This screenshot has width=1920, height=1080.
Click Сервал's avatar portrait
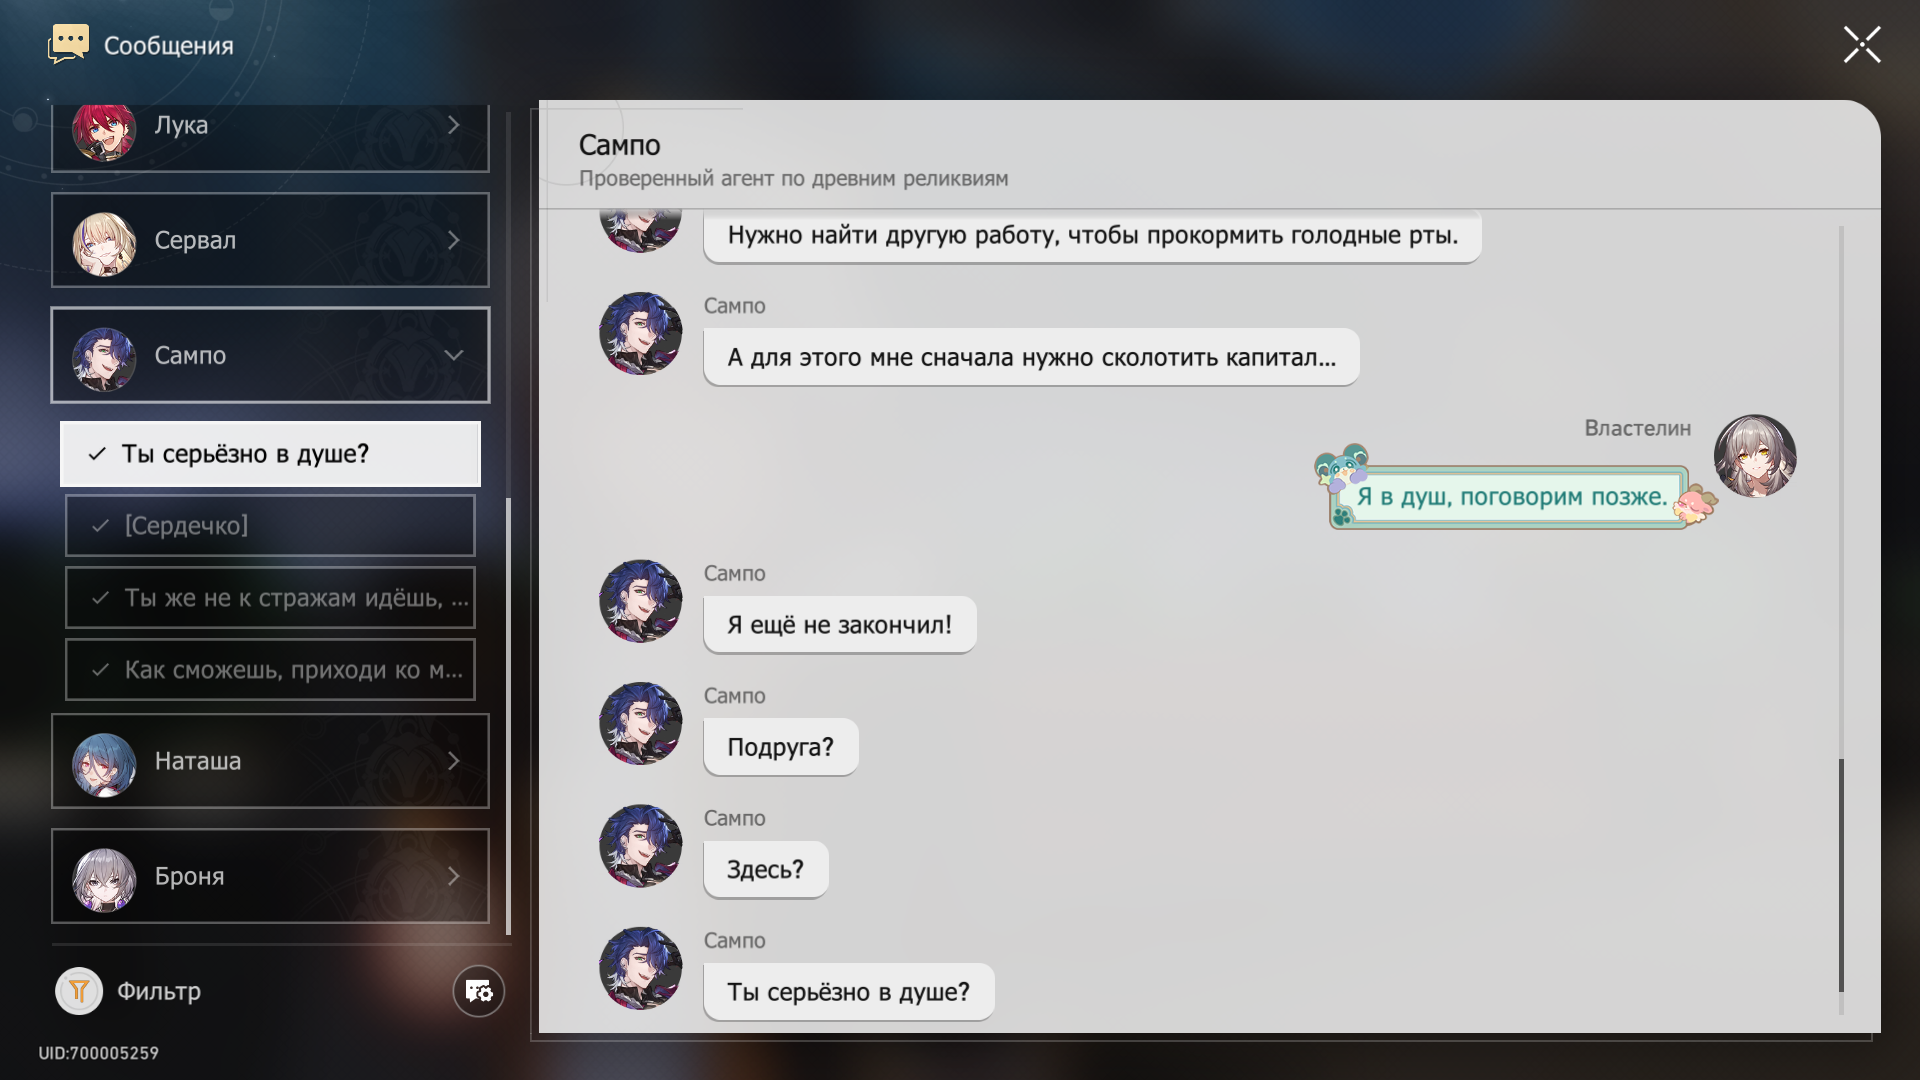[x=104, y=243]
